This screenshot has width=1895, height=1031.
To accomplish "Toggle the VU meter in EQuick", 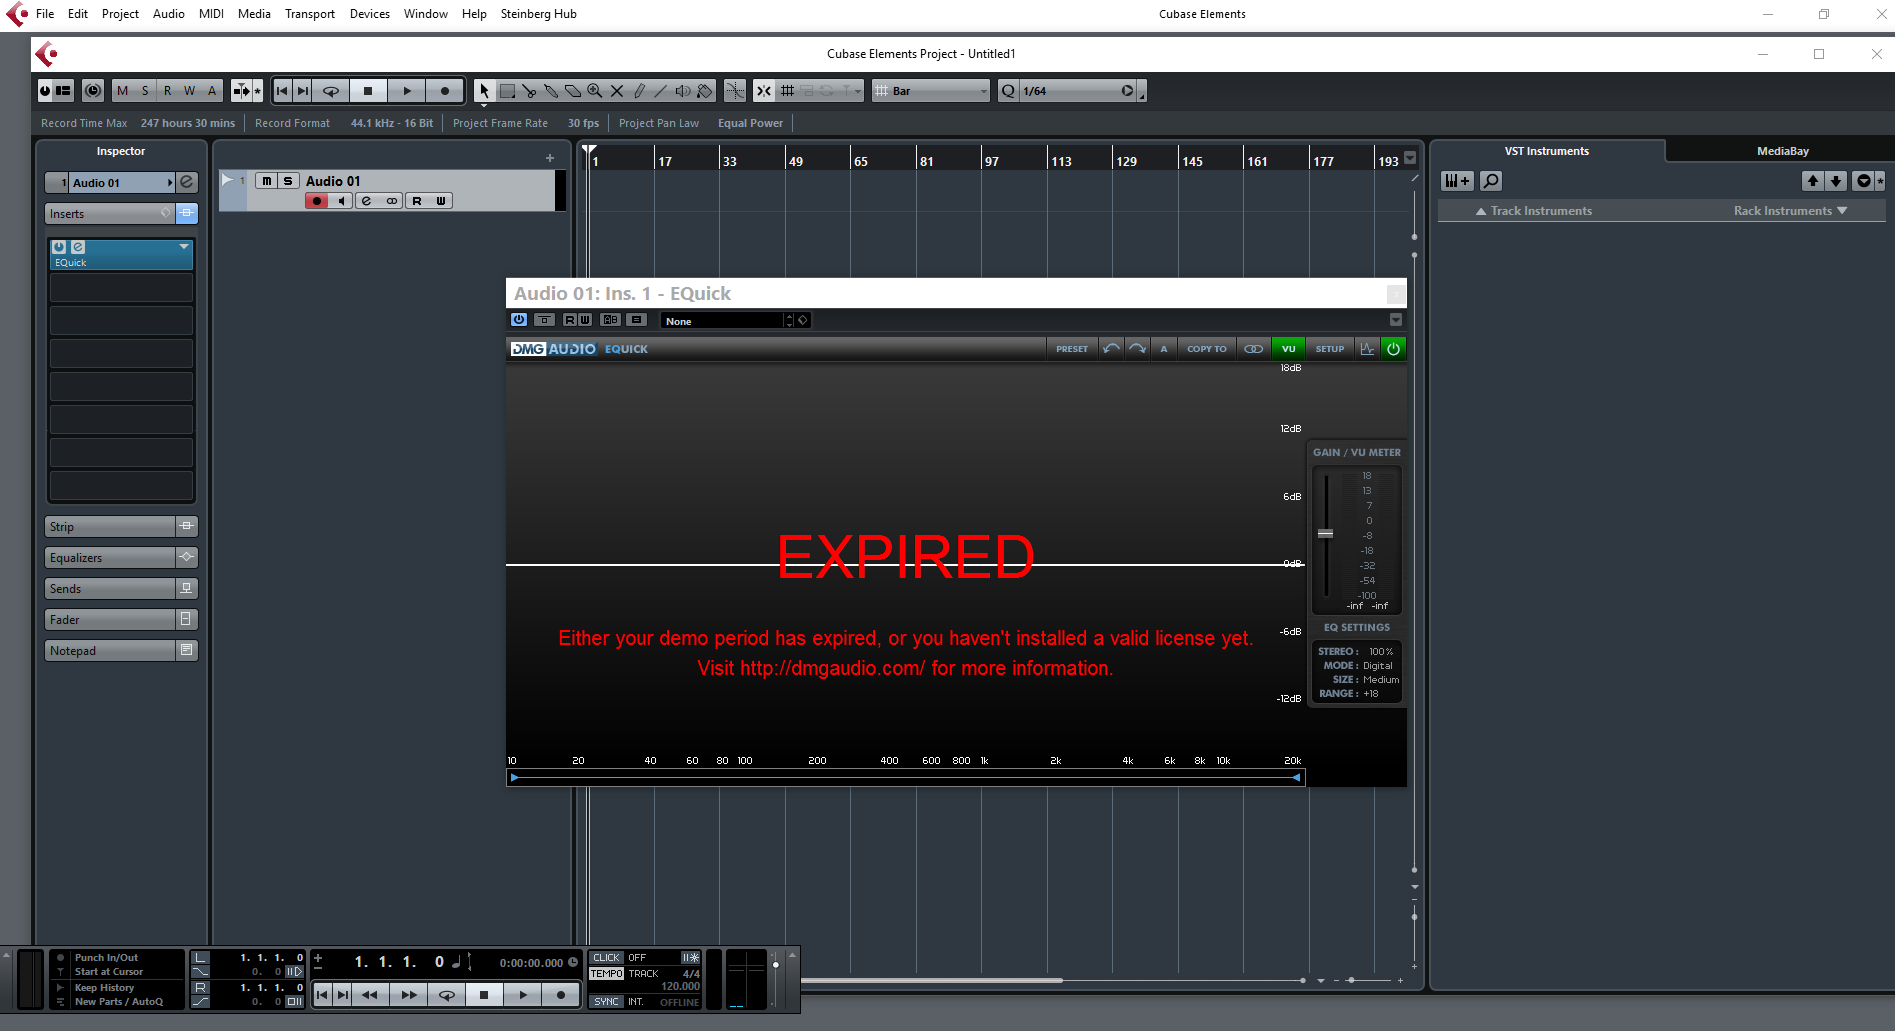I will (1288, 349).
